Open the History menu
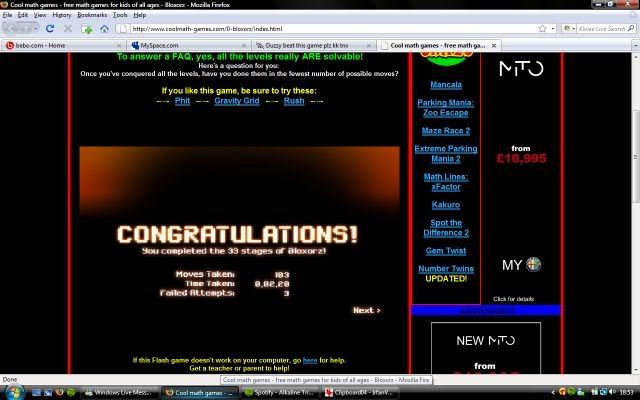This screenshot has width=640, height=400. coord(61,15)
